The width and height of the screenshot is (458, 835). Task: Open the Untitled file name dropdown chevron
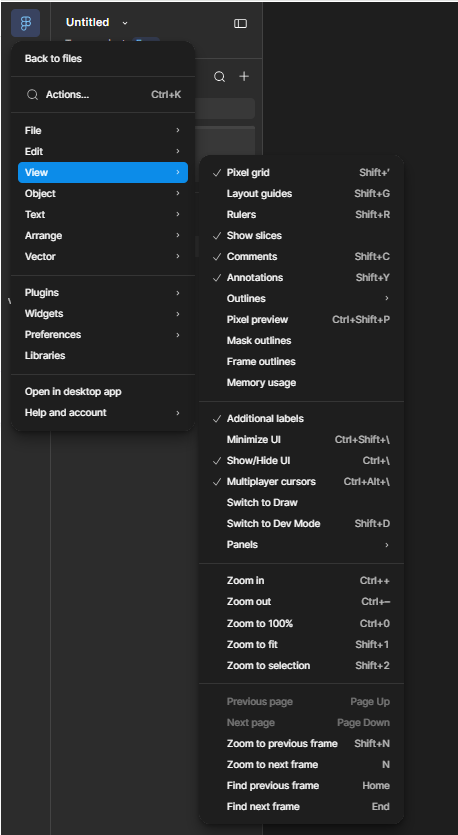coord(125,23)
